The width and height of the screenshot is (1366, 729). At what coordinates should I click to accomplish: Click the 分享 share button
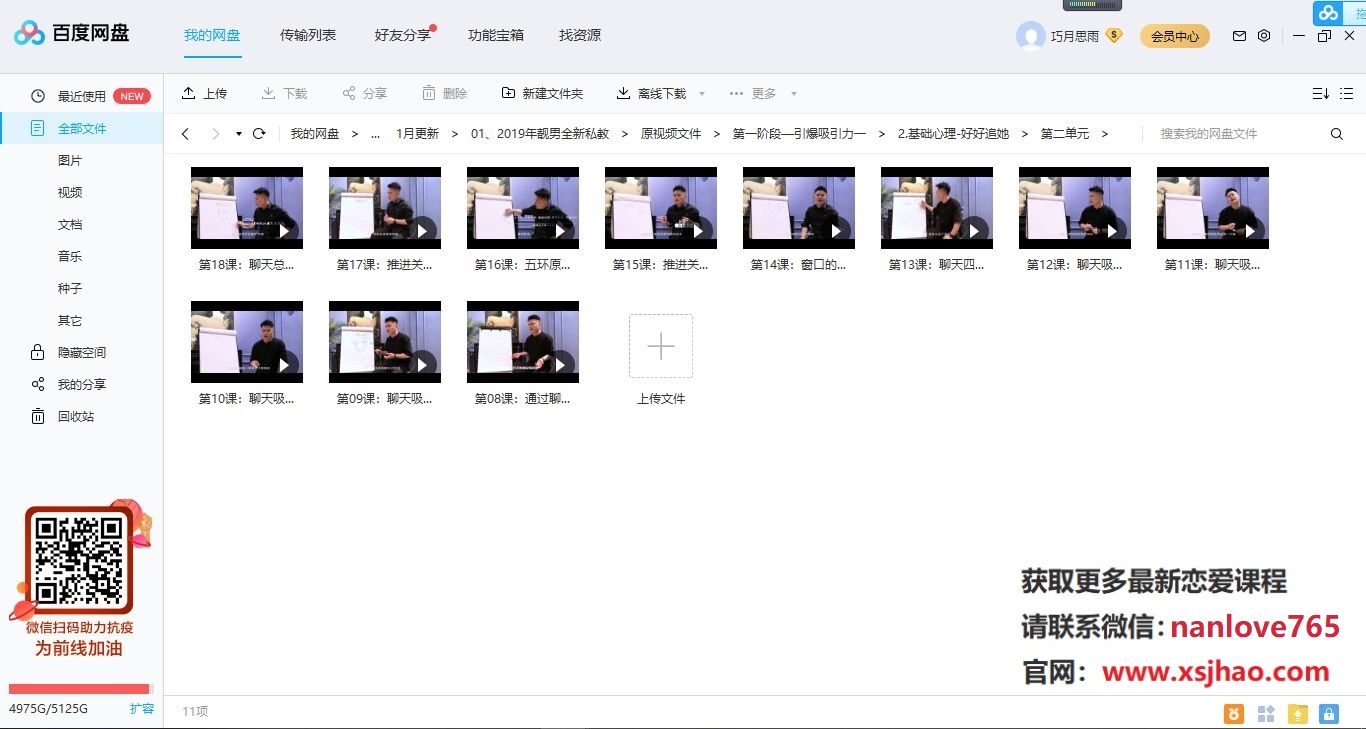point(364,93)
